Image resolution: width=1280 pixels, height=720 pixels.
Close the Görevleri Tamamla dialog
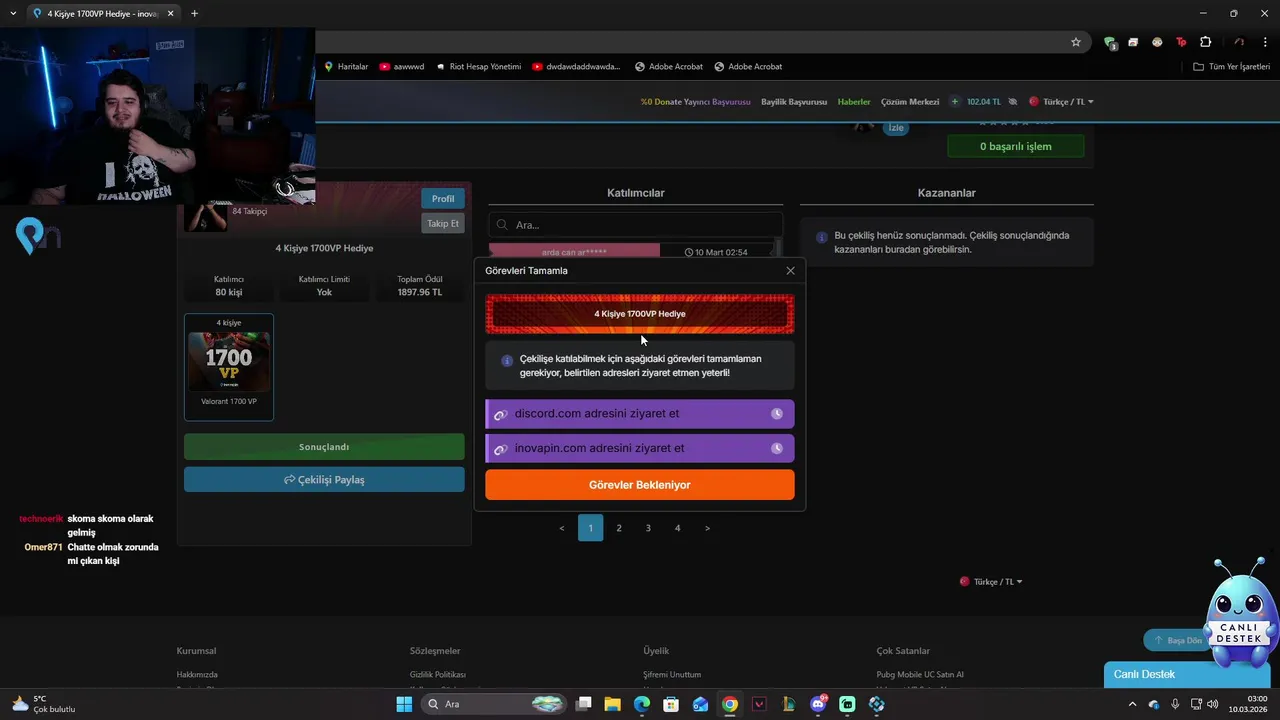tap(790, 271)
